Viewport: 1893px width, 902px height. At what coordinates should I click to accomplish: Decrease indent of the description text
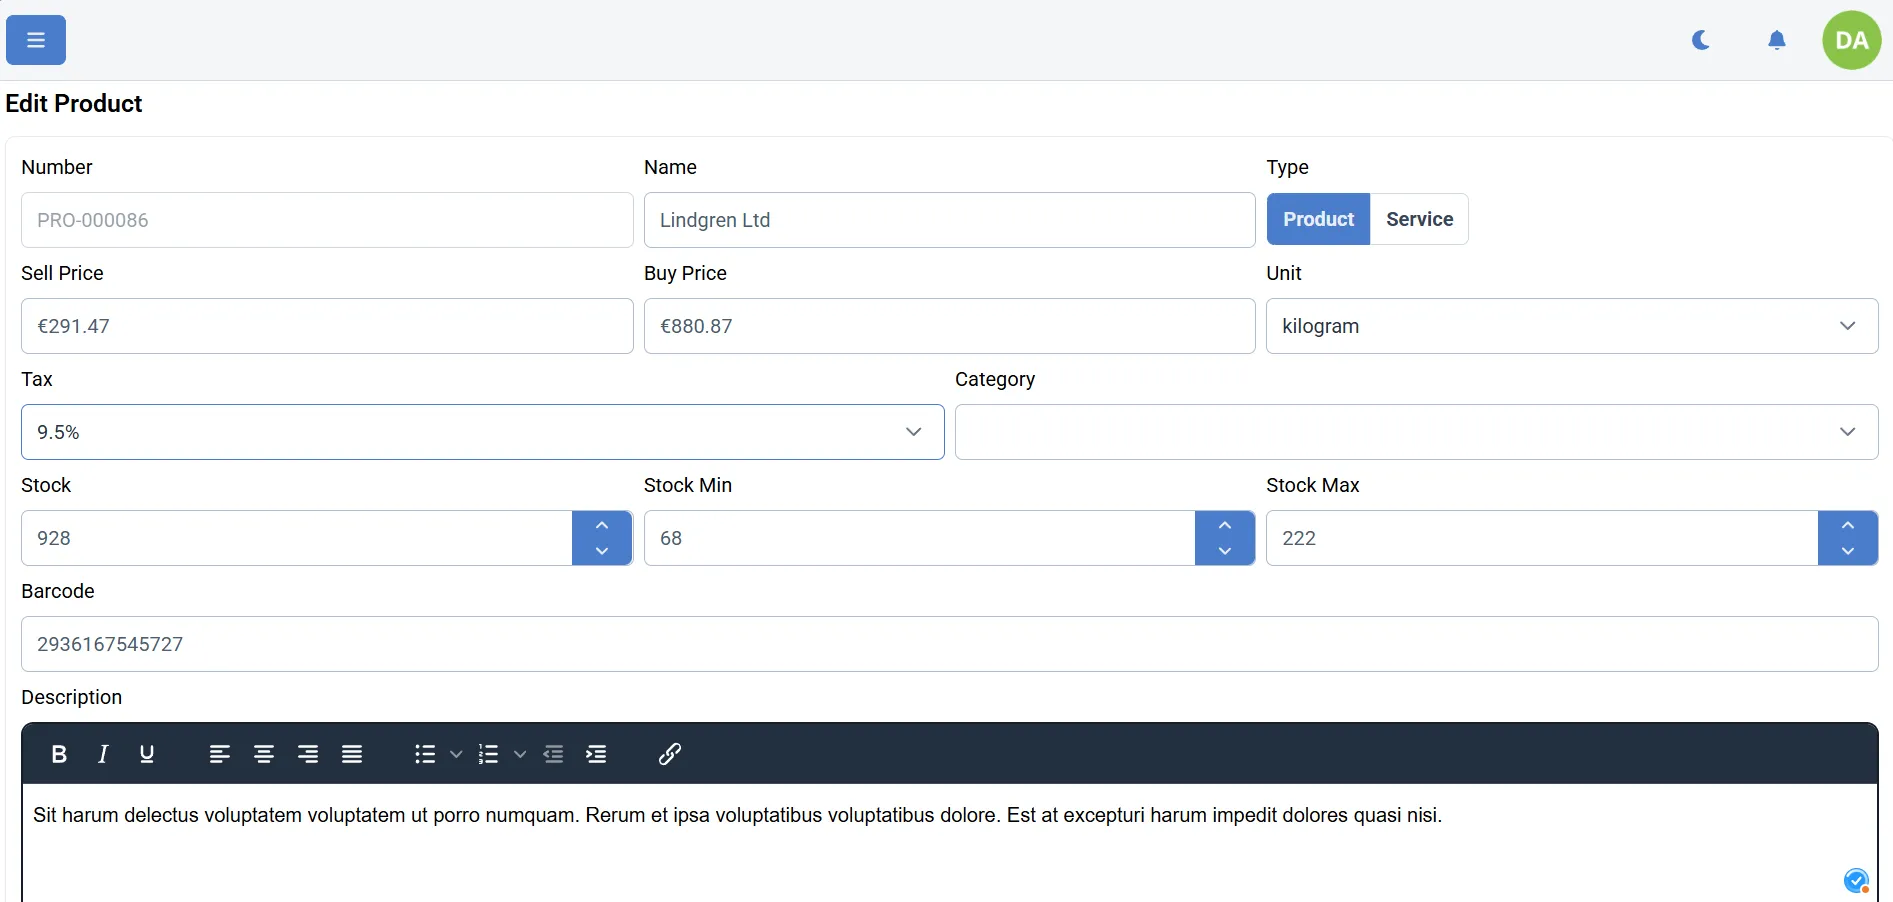tap(554, 754)
